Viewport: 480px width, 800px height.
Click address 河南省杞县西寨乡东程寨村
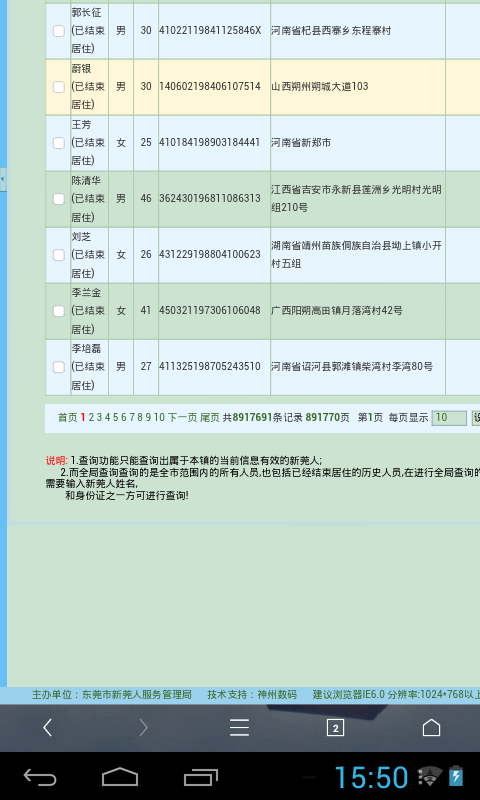[x=331, y=31]
